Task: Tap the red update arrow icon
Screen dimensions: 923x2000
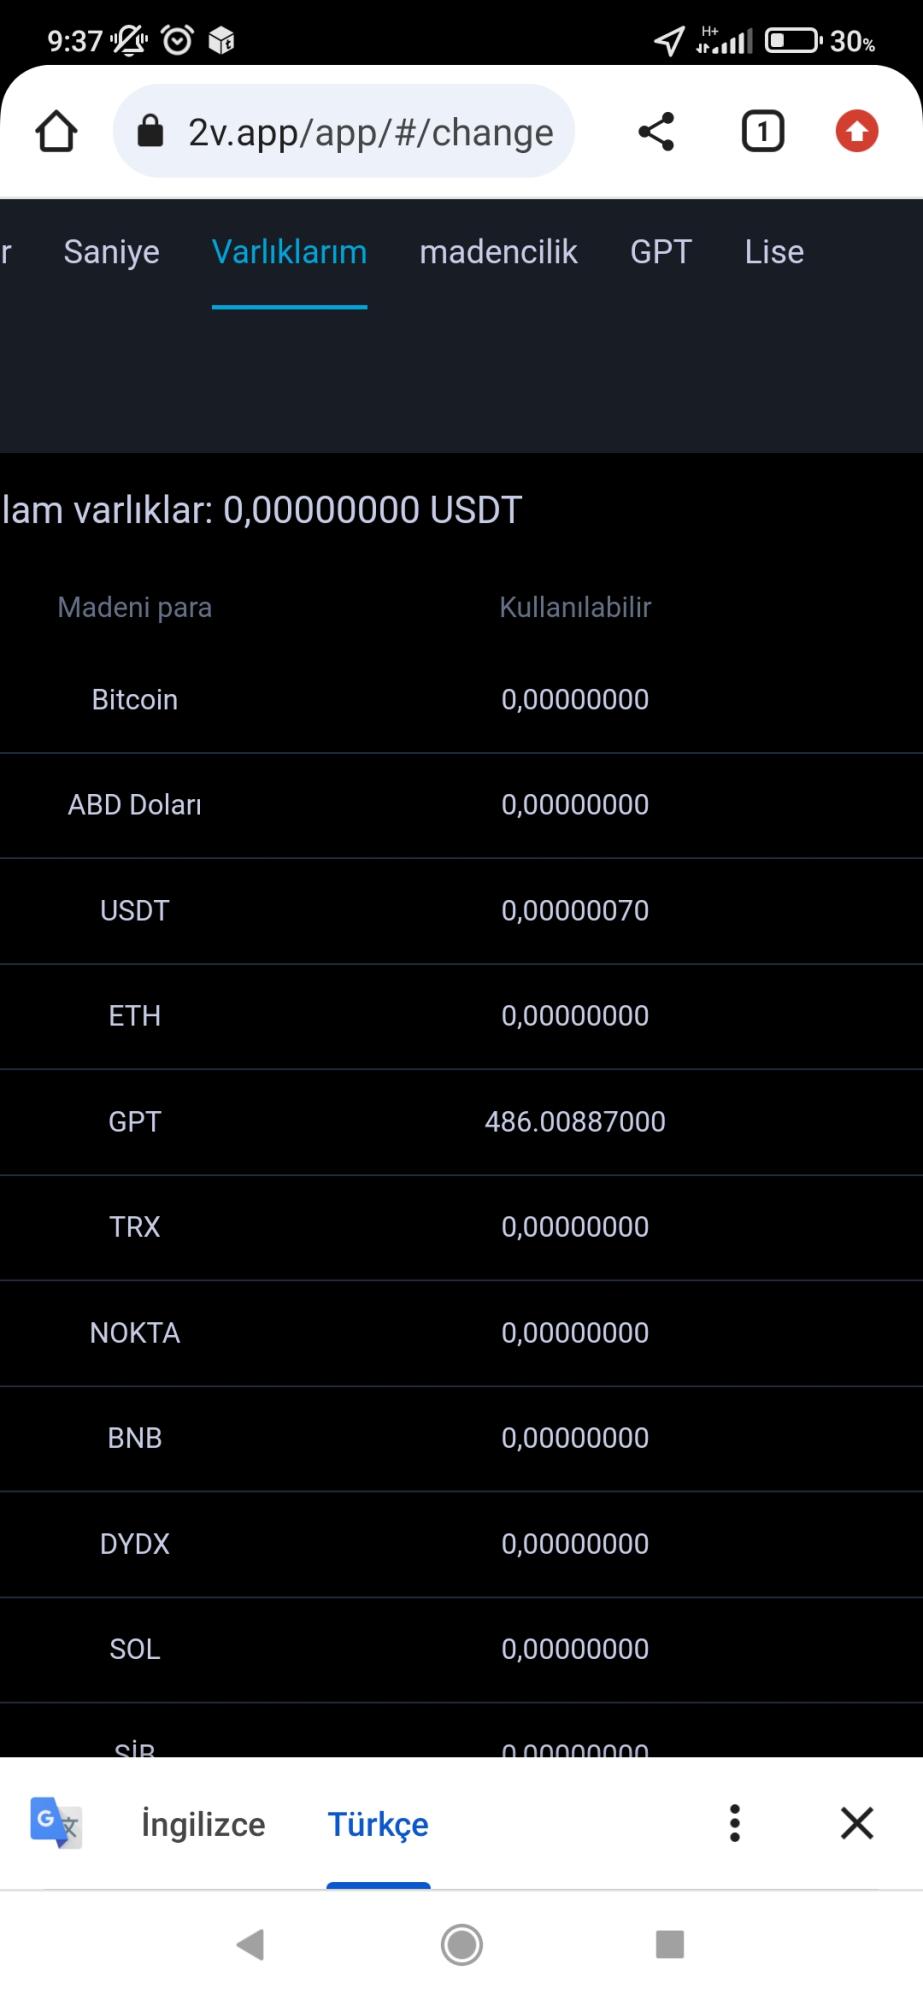Action: click(x=856, y=131)
